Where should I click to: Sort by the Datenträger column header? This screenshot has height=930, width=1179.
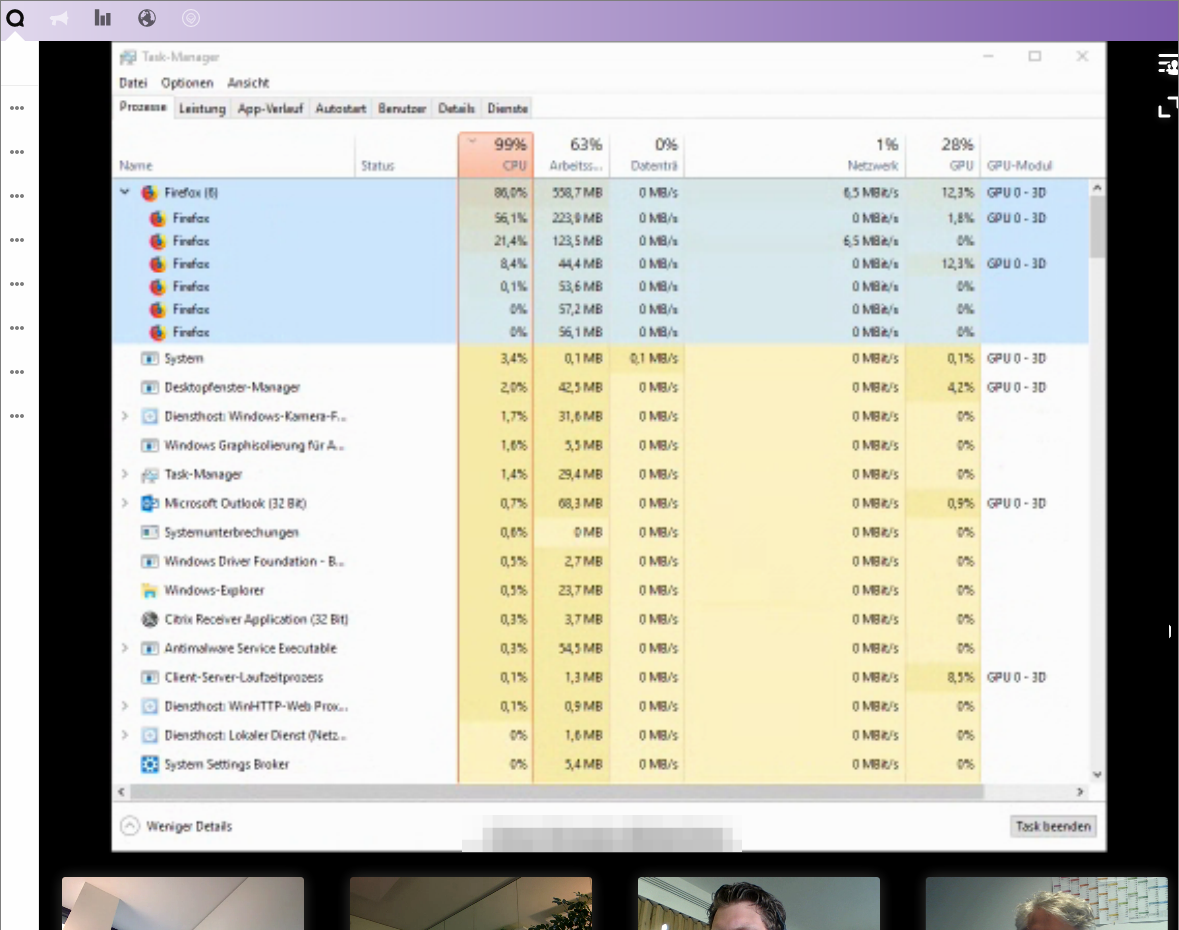point(647,155)
